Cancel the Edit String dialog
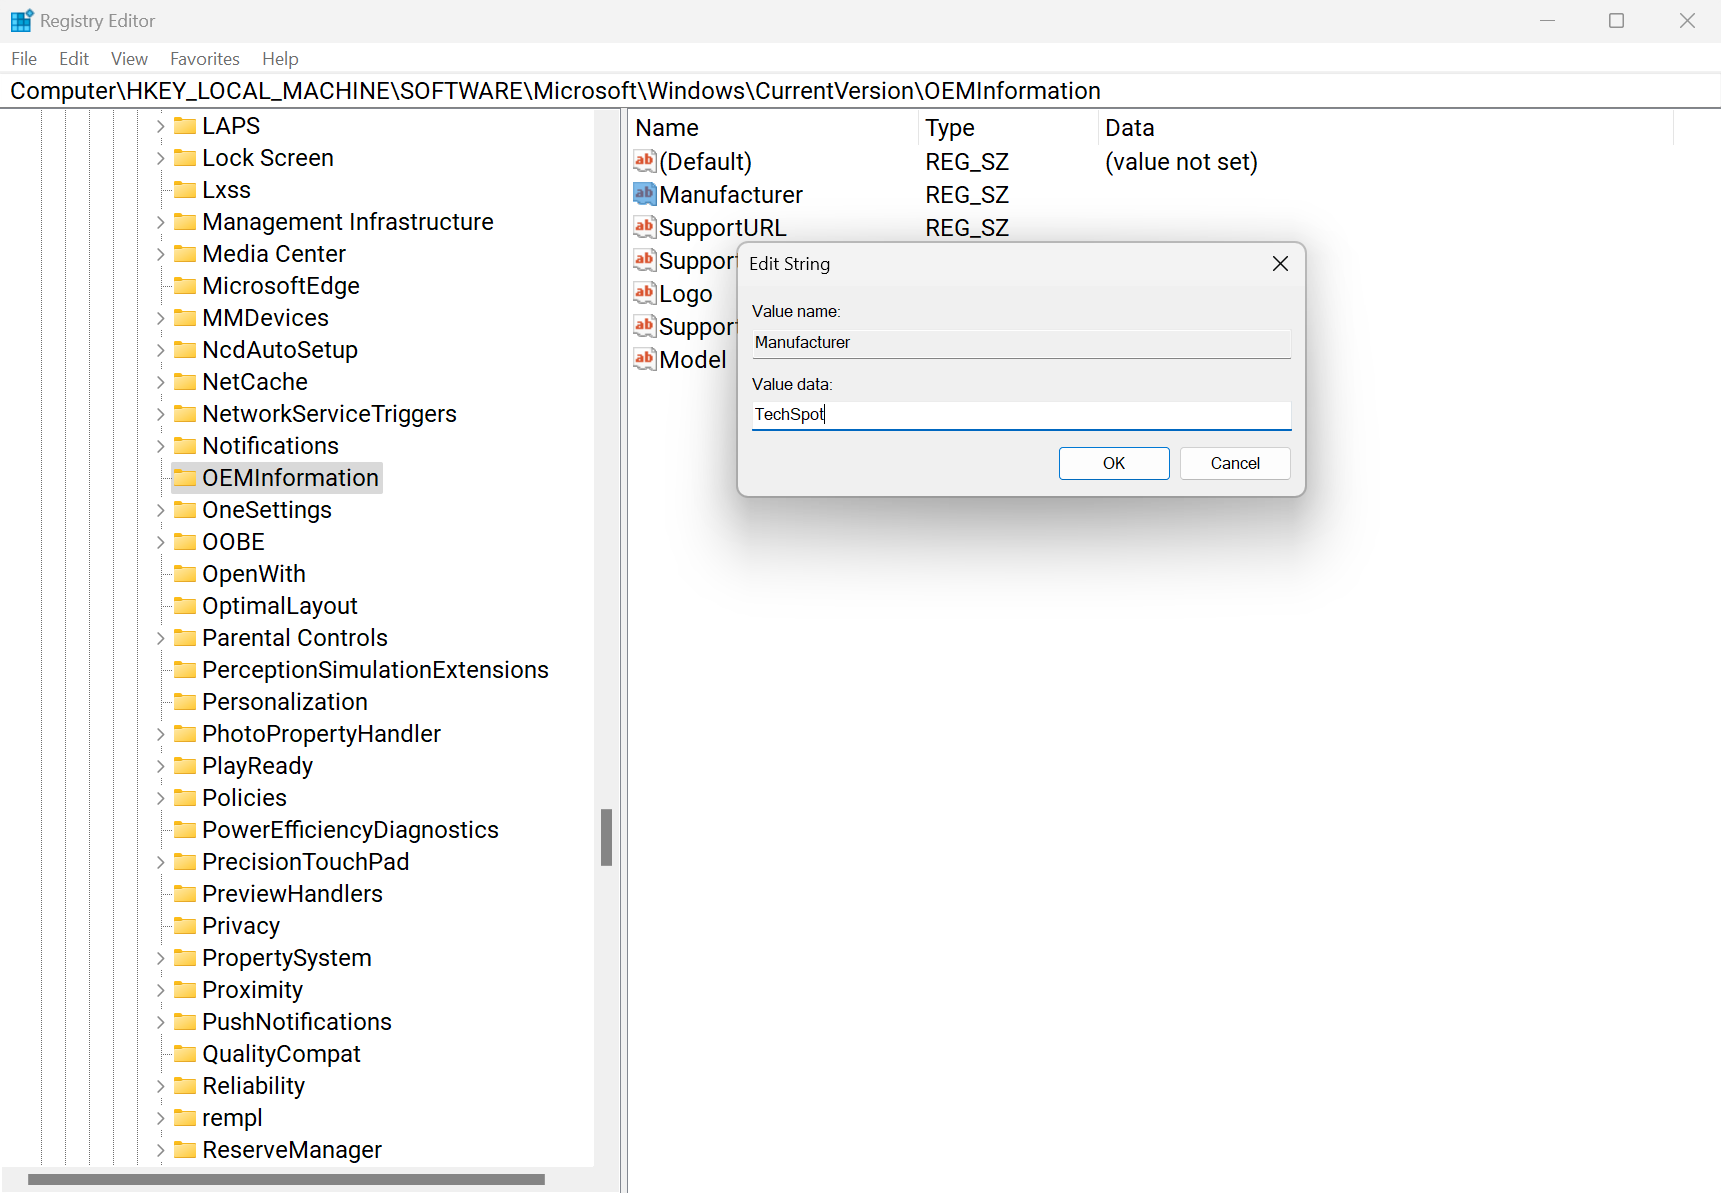 [1234, 463]
